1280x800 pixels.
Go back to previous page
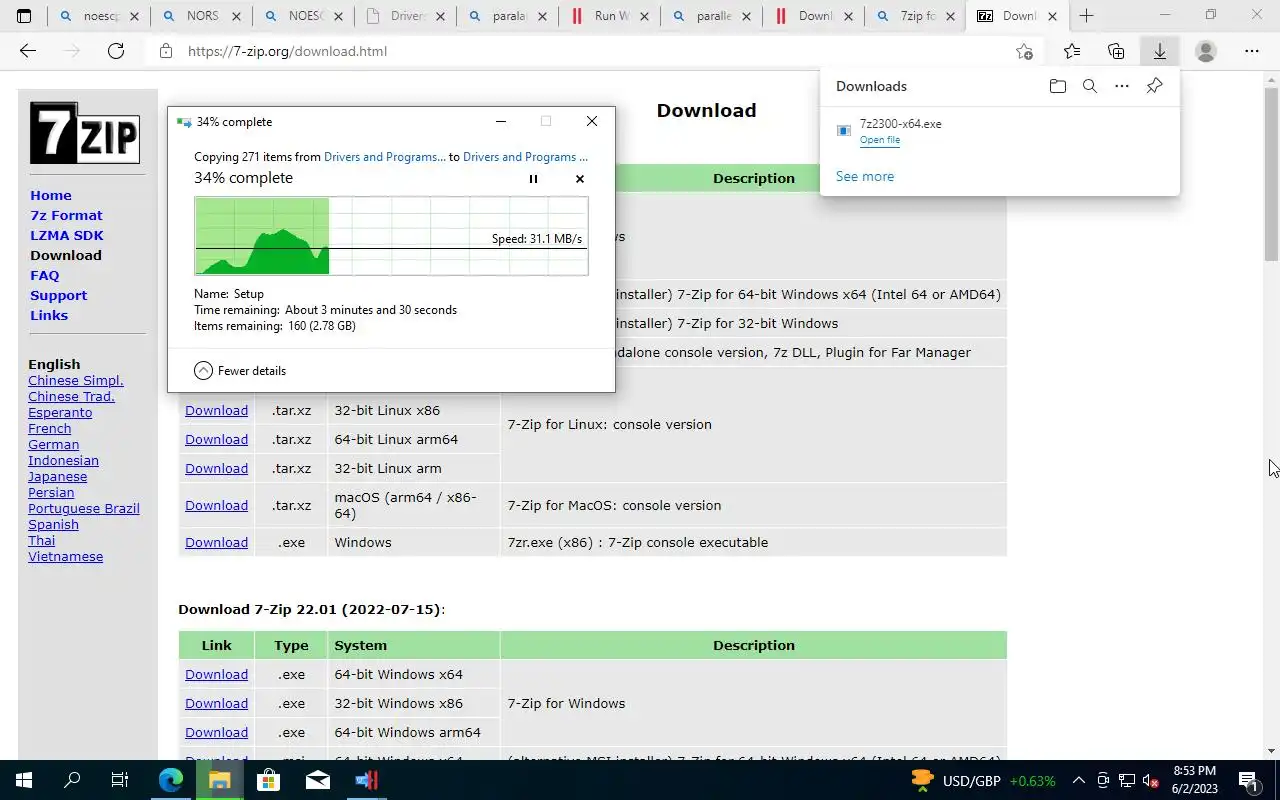click(x=28, y=51)
